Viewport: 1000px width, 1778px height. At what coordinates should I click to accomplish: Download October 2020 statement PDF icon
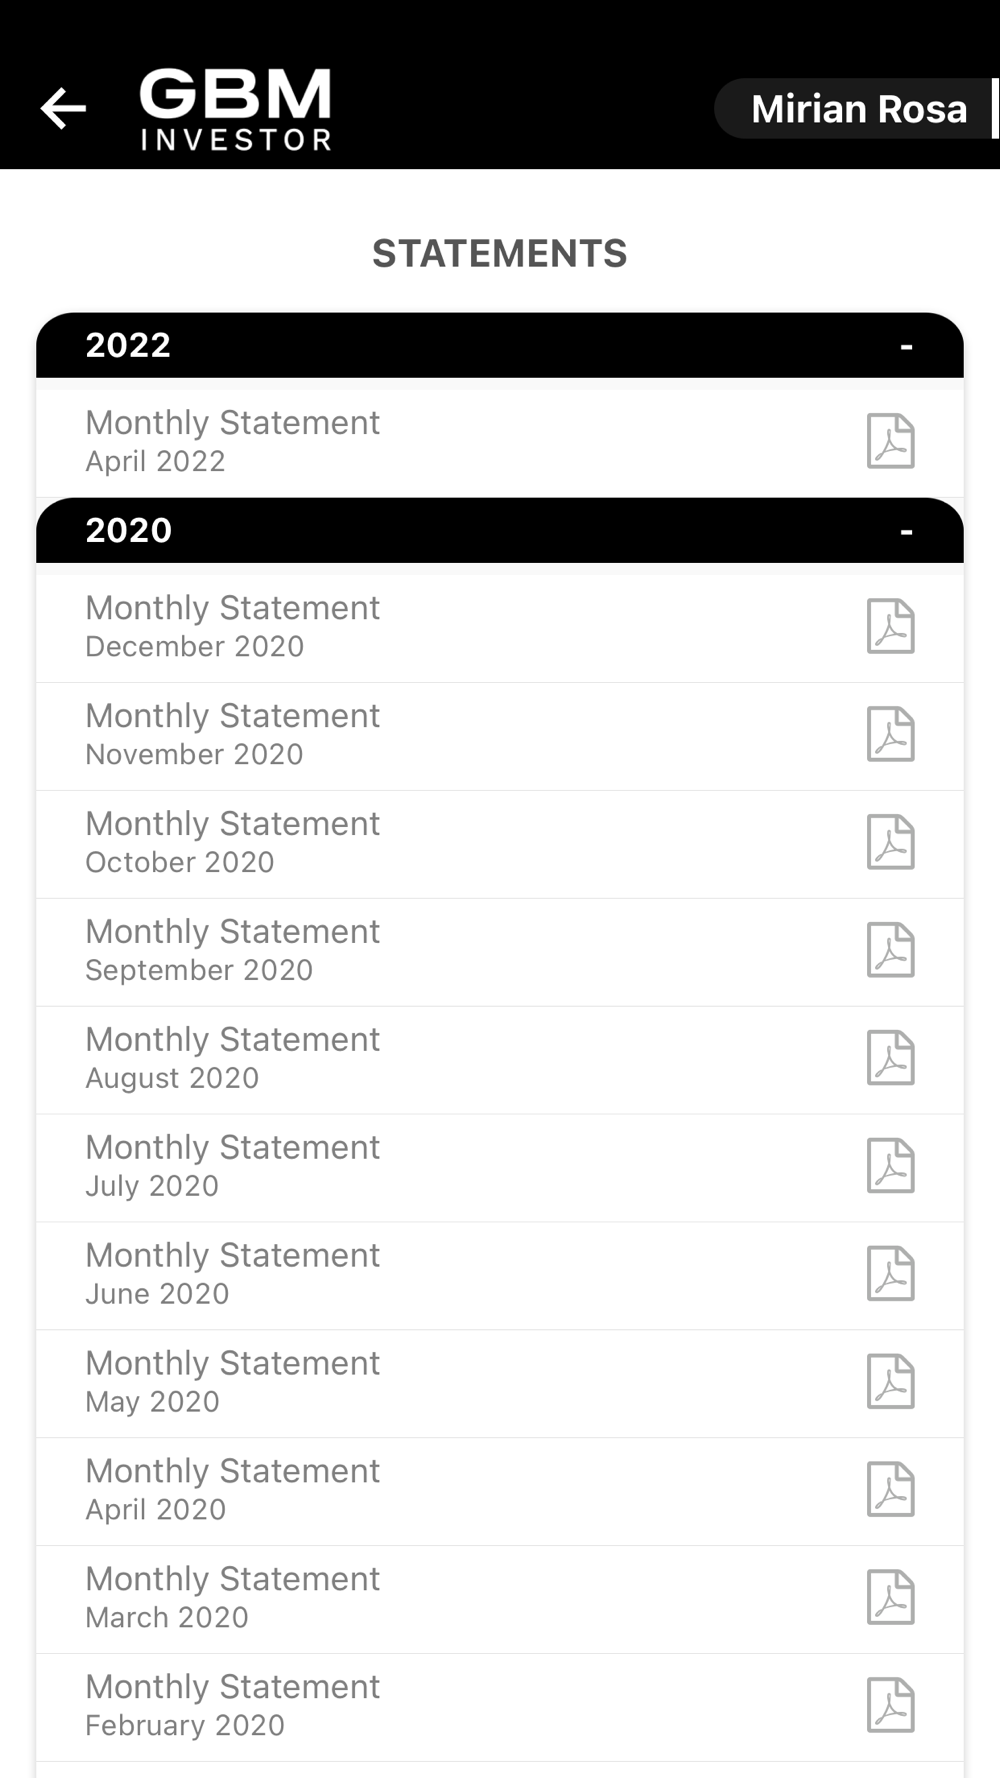click(890, 842)
